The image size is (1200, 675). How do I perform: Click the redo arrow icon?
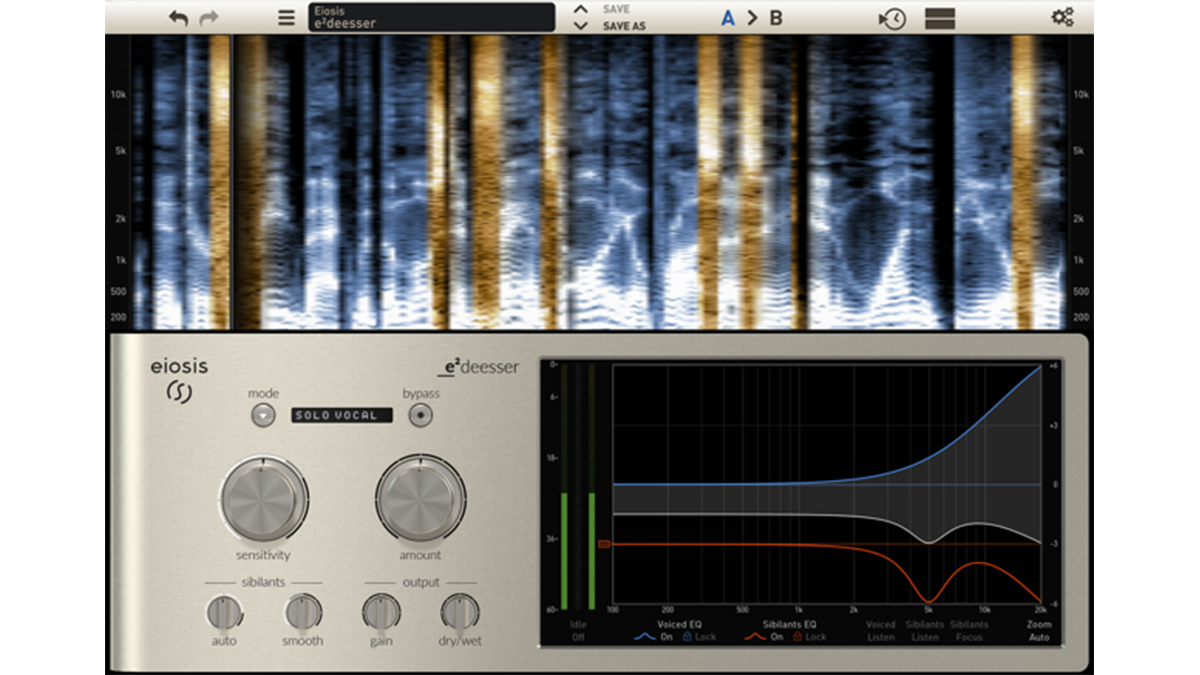click(209, 17)
